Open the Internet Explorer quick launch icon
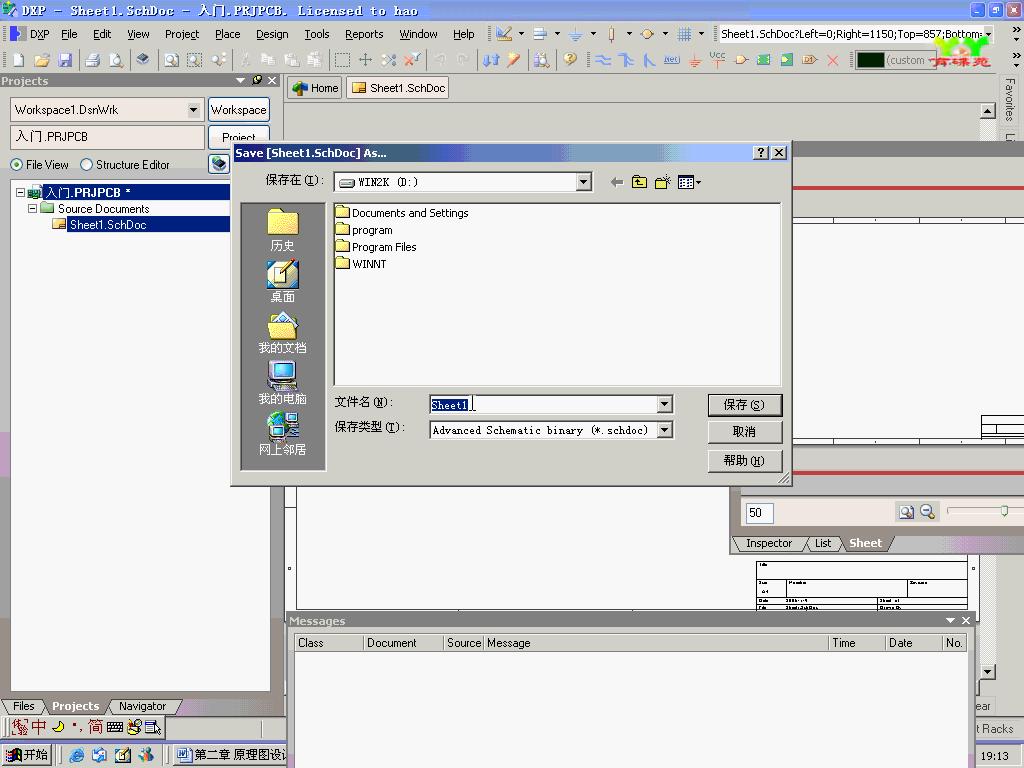This screenshot has height=768, width=1024. 76,755
